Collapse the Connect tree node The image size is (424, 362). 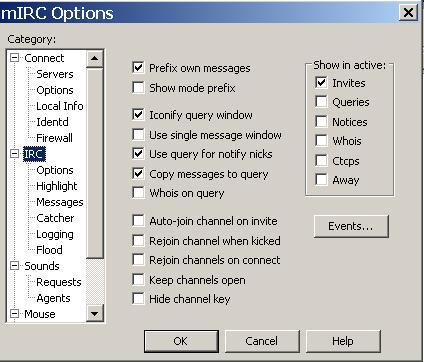(x=14, y=58)
